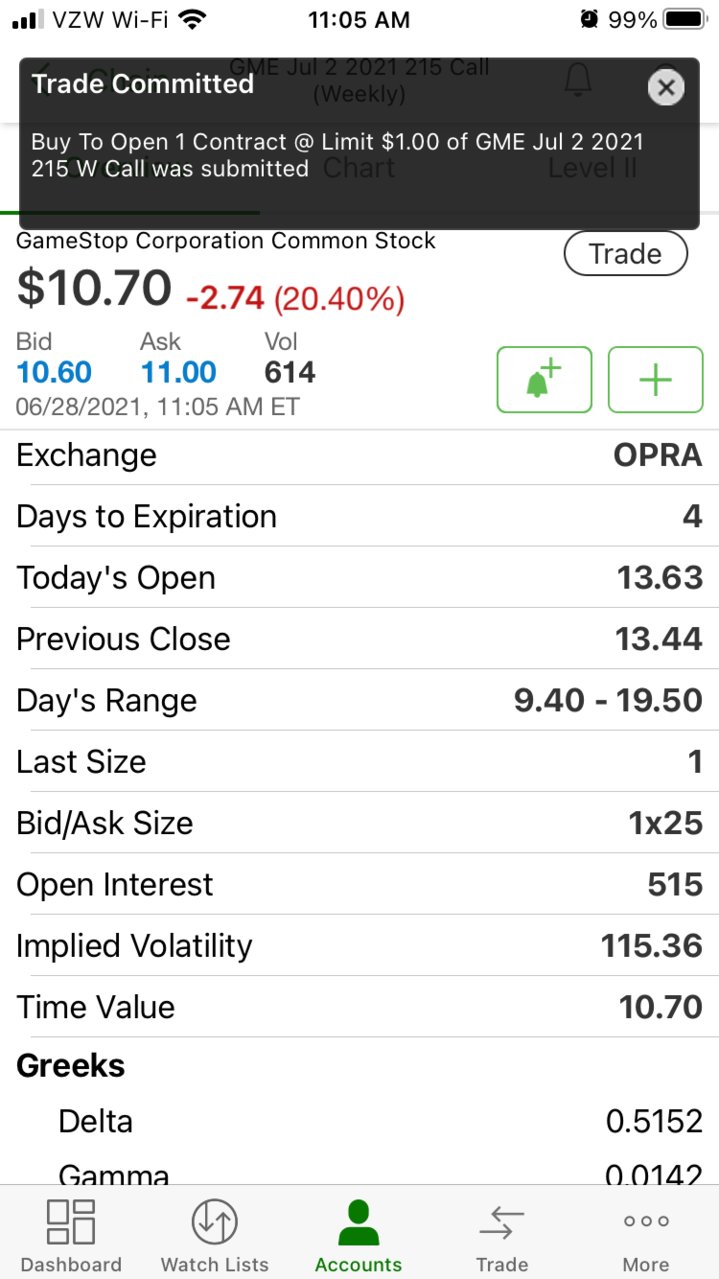Select the Days to Expiration row
719x1279 pixels.
(x=360, y=517)
